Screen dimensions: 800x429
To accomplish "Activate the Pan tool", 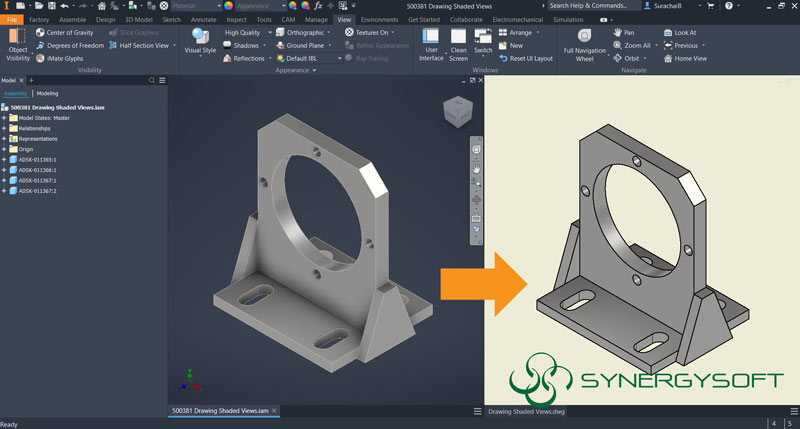I will click(x=624, y=33).
